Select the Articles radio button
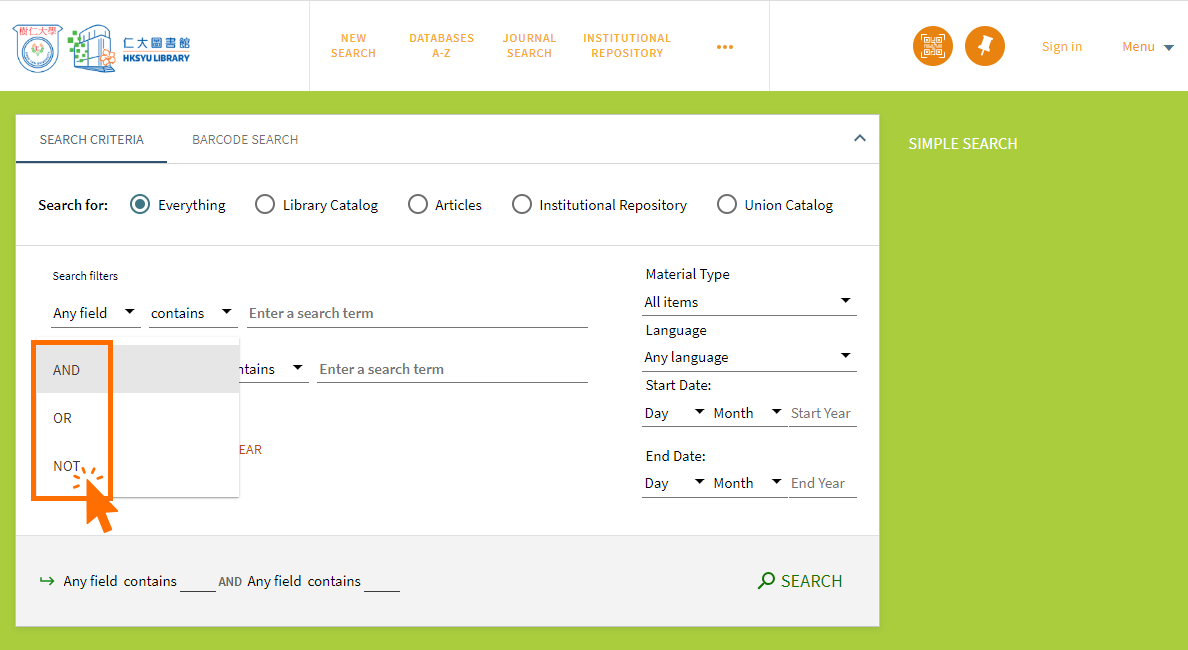Viewport: 1188px width, 650px height. 418,205
